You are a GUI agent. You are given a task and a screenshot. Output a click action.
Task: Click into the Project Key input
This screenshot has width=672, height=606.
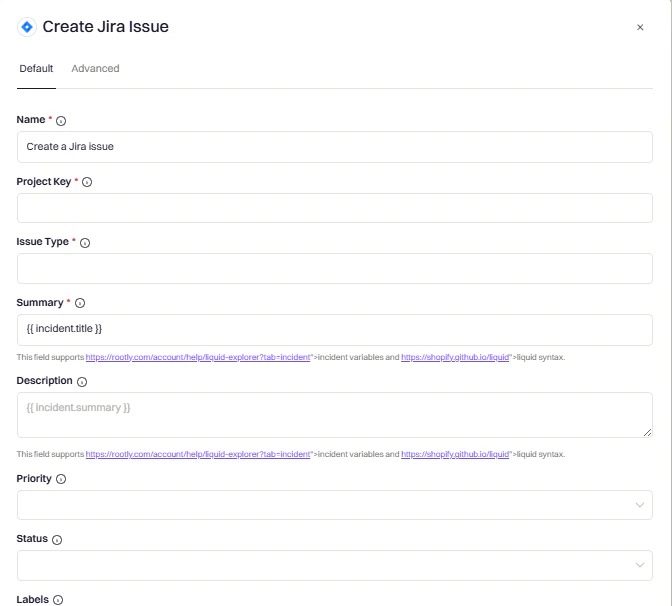coord(335,208)
